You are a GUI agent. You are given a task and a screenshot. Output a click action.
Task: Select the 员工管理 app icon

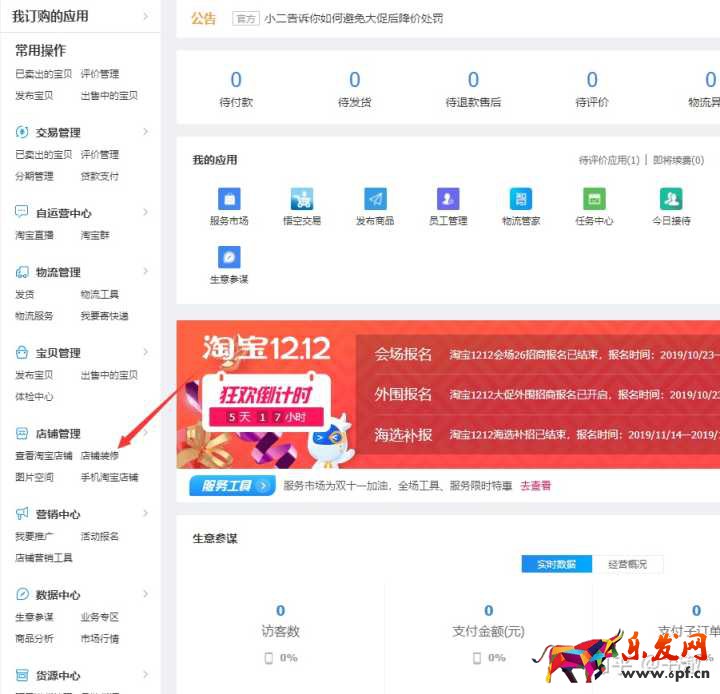point(448,199)
